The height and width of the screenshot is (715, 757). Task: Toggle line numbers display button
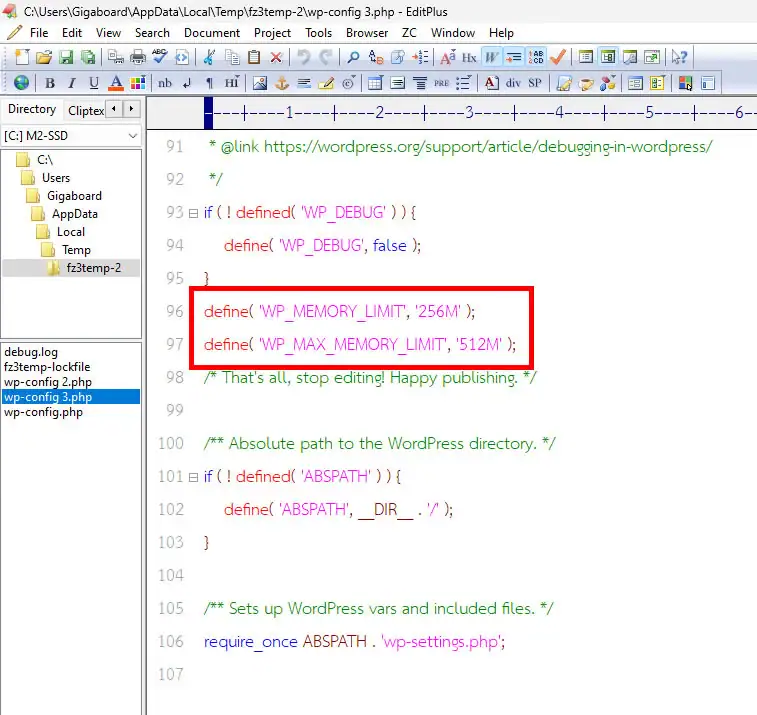coord(536,57)
